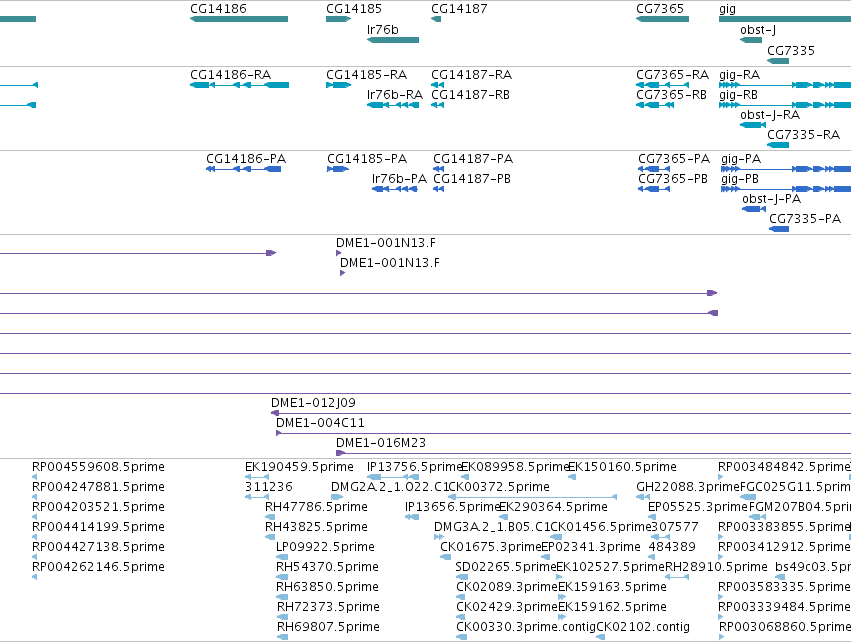
Task: Click the Ir76b-PA coding sequence glyph
Action: tap(395, 189)
